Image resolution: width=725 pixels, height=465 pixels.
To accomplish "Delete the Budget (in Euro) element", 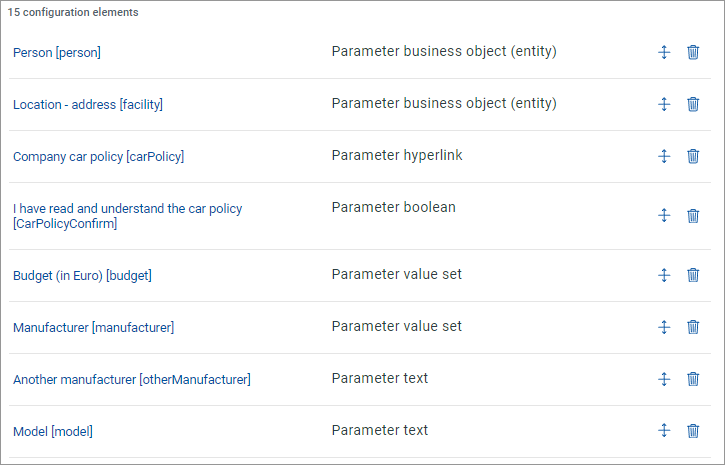I will tap(693, 275).
